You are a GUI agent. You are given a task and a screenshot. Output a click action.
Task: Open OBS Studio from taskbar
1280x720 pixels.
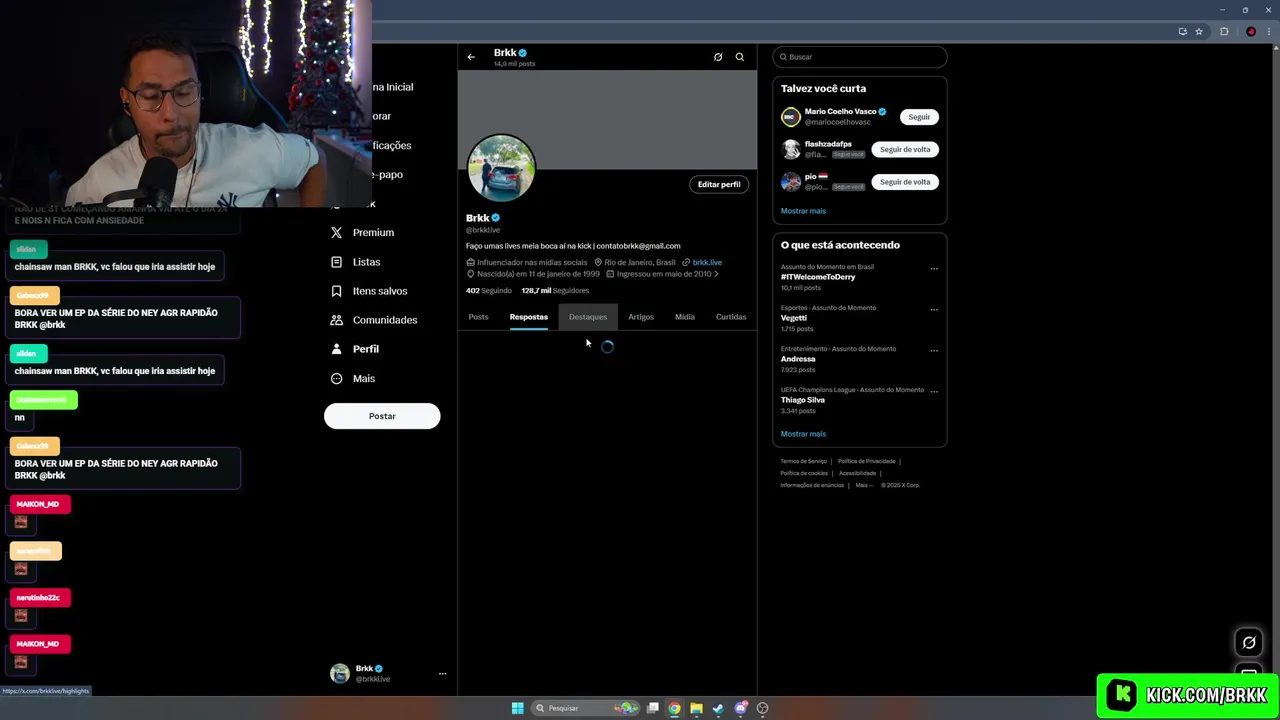coord(762,708)
